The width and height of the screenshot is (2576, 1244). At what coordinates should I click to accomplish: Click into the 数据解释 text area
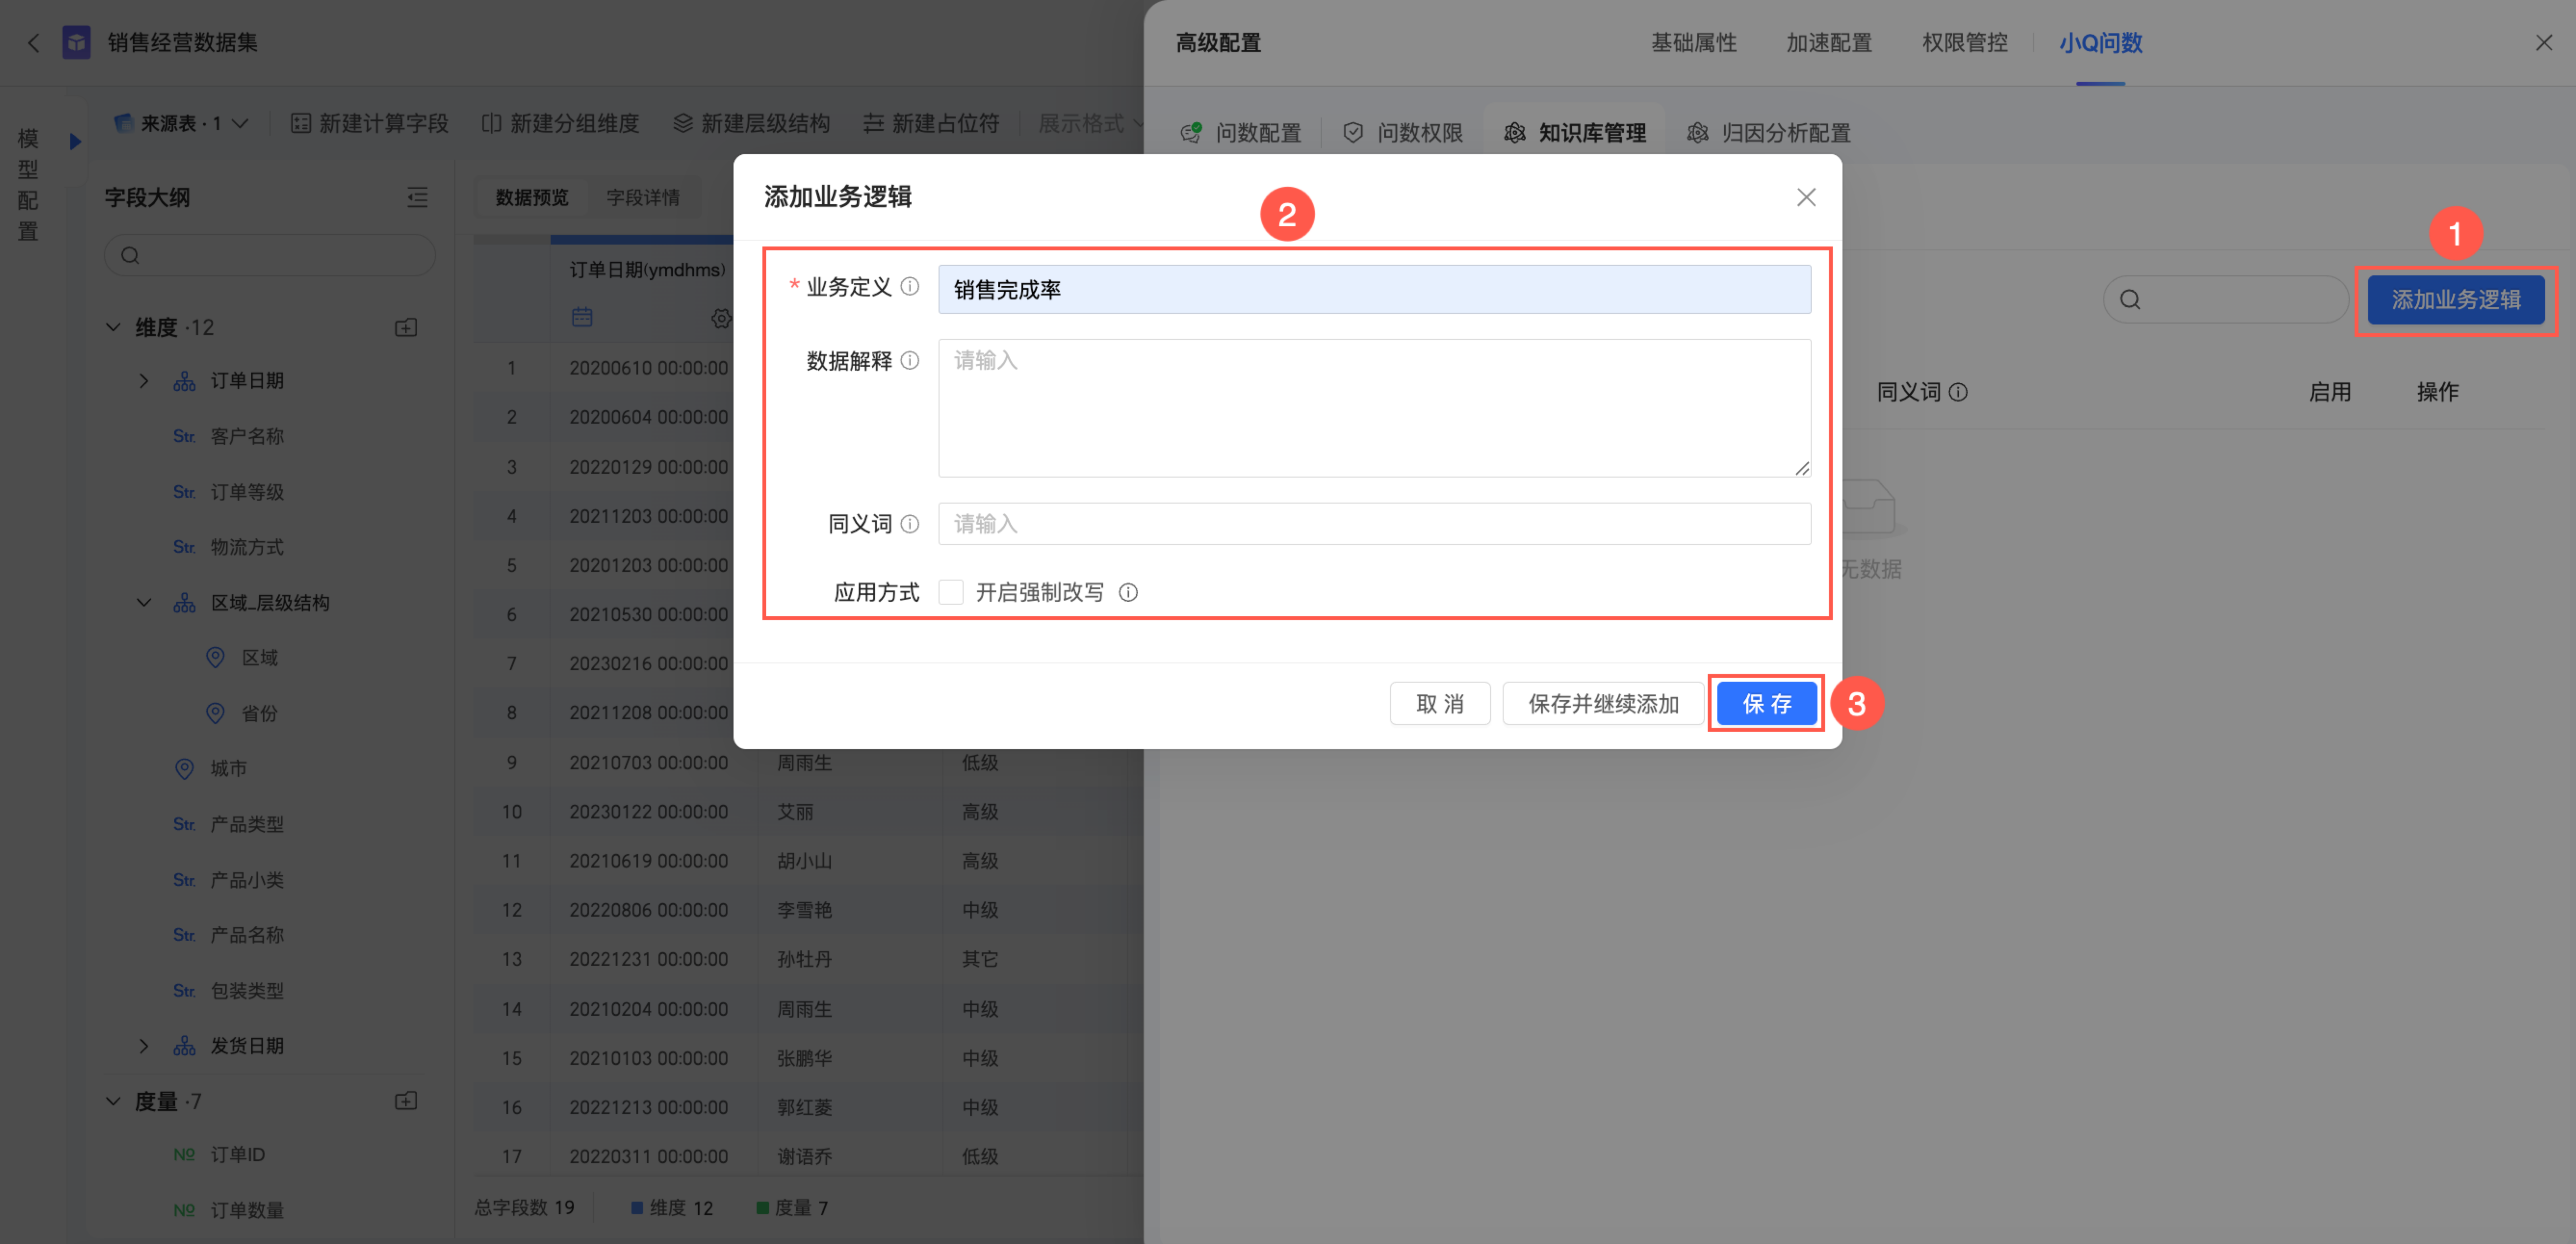click(1373, 408)
